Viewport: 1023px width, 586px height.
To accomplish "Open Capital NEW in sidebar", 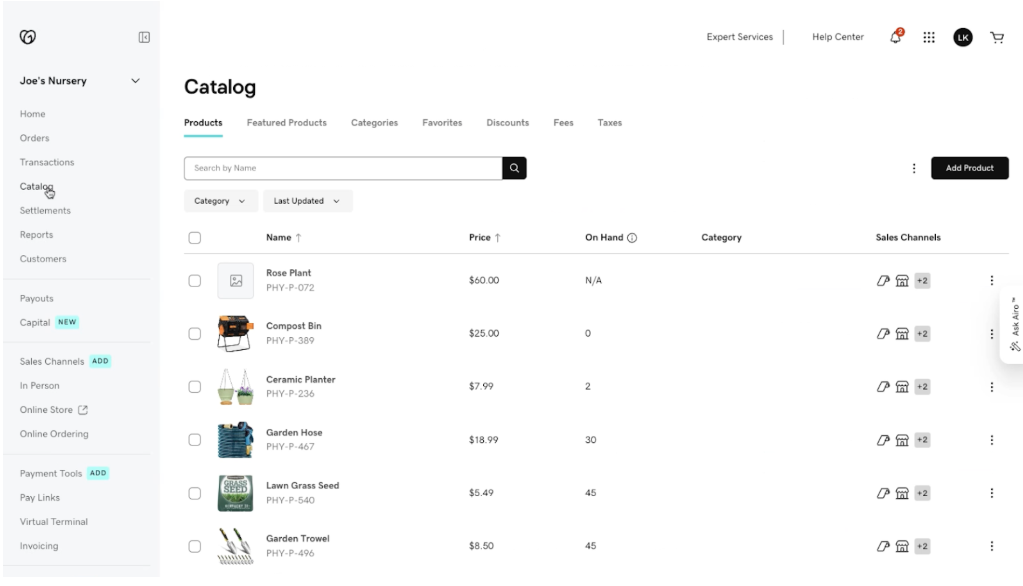I will coord(49,322).
